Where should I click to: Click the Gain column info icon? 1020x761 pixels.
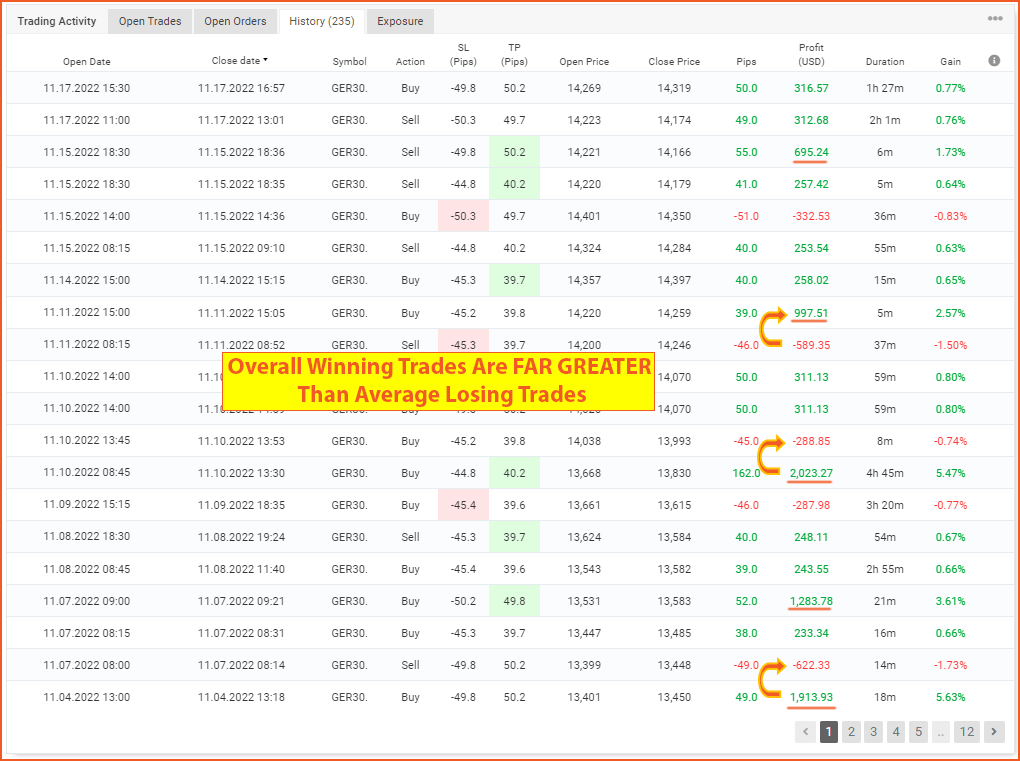pos(994,60)
